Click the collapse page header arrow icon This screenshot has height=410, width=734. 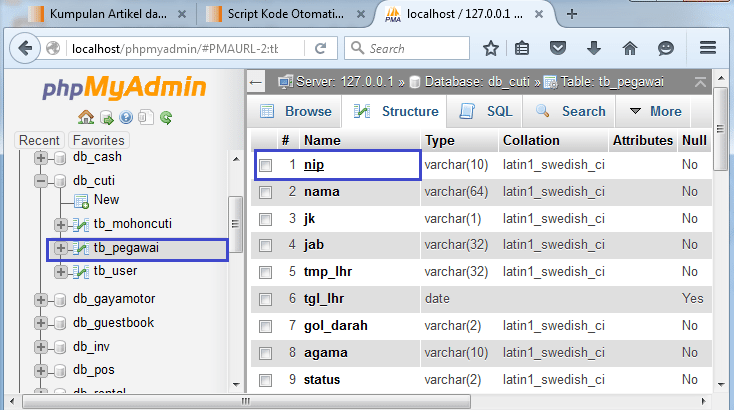pos(700,82)
